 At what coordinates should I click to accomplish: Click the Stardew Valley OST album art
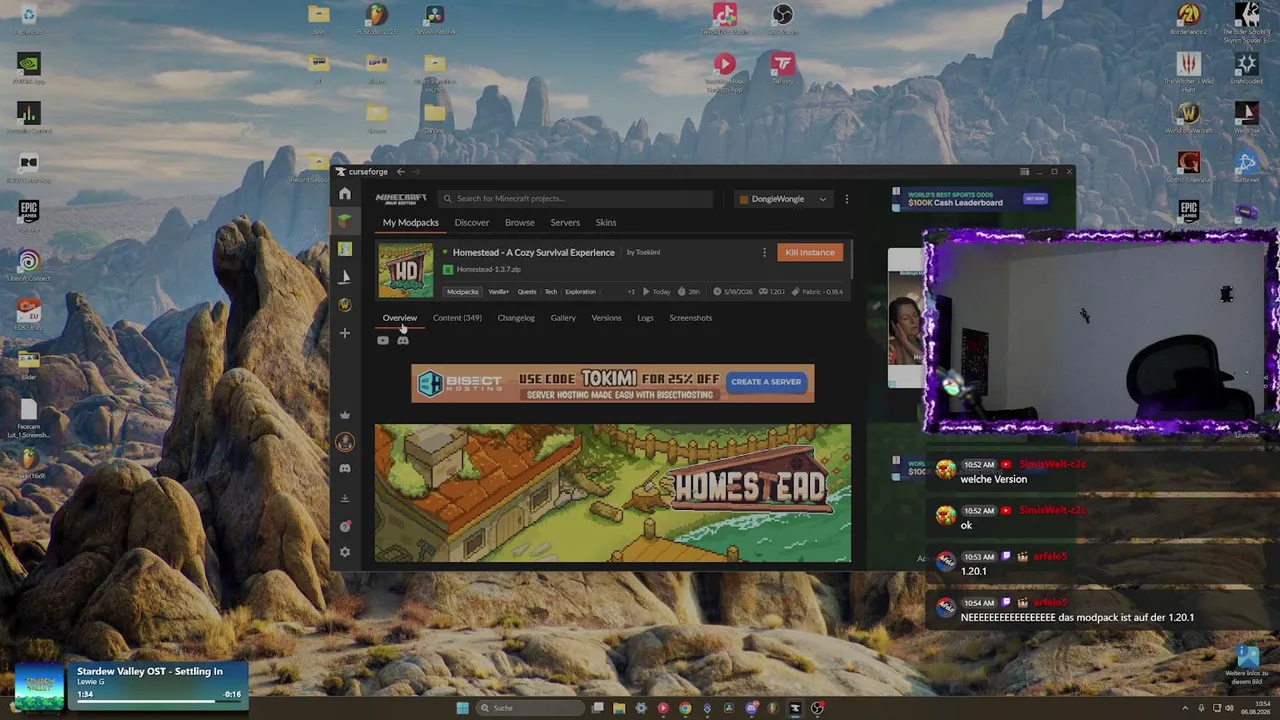(x=40, y=688)
